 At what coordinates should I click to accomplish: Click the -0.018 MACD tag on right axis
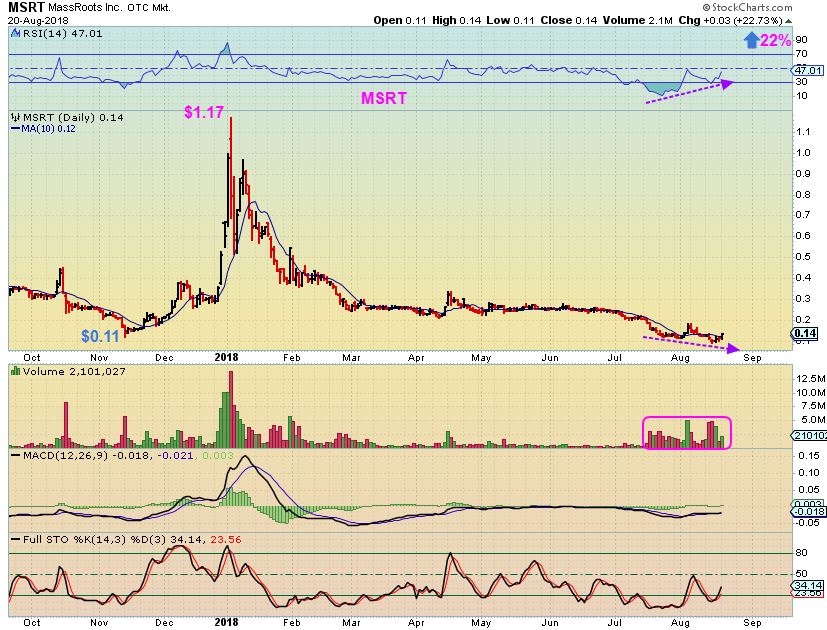(808, 512)
